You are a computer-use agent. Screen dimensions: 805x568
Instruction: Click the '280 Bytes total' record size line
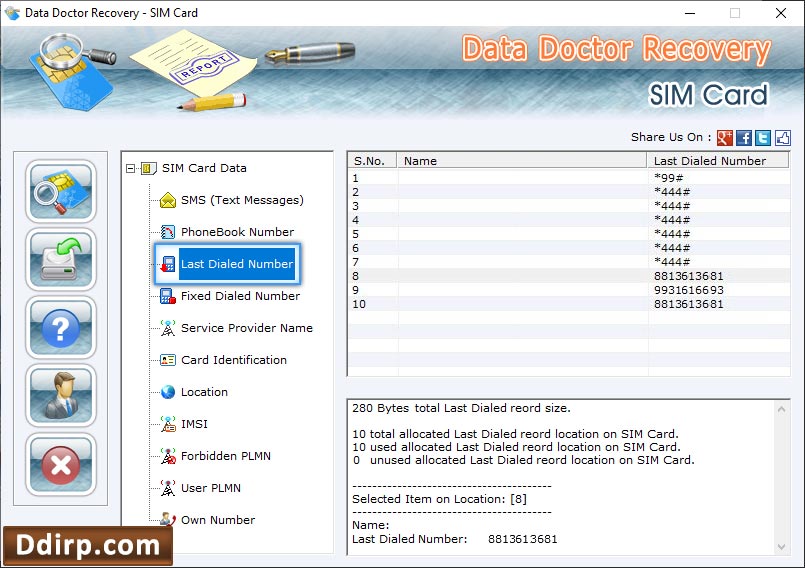tap(461, 408)
